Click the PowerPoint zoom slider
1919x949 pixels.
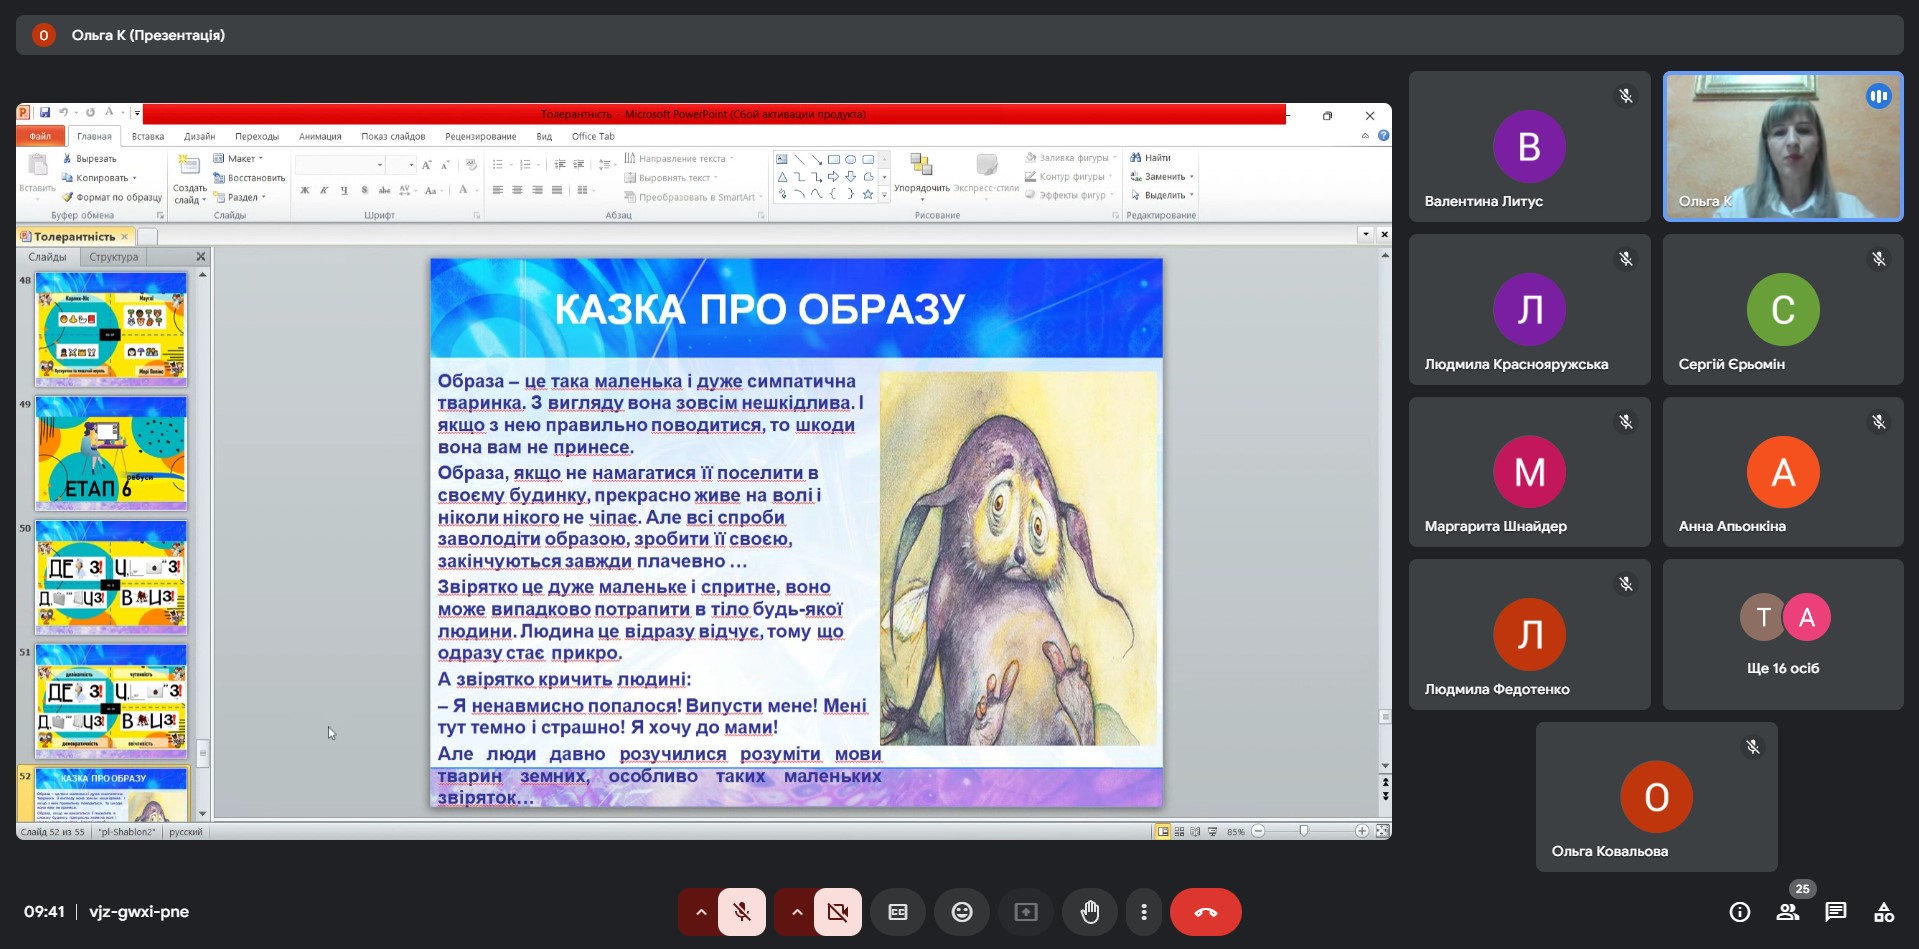tap(1303, 831)
